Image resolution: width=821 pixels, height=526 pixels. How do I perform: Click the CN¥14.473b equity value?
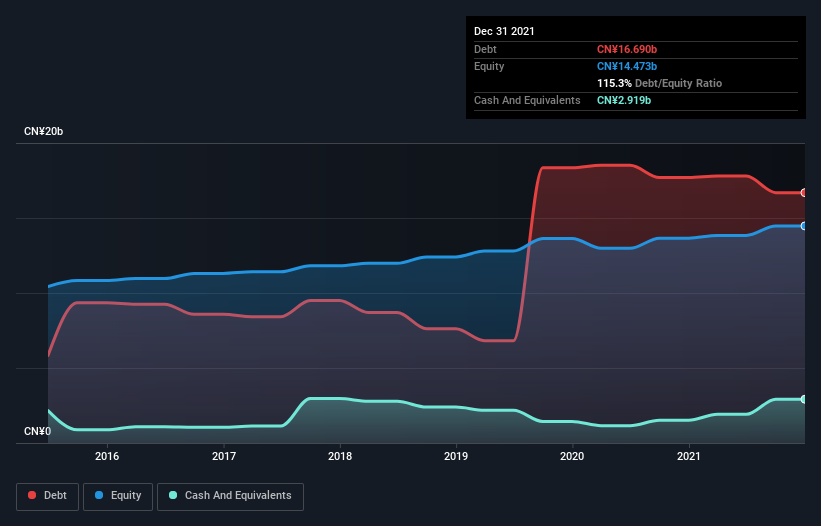627,66
